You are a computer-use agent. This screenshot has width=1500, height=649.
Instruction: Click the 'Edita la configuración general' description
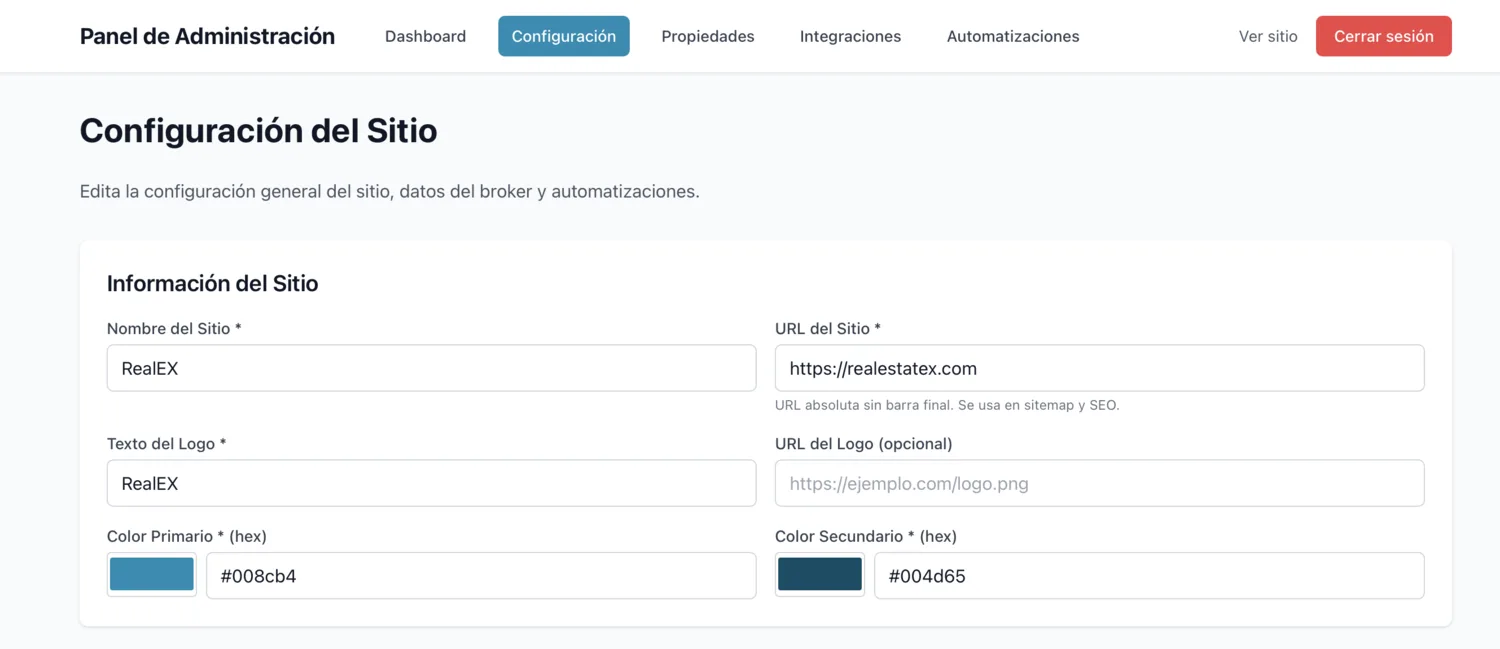389,191
